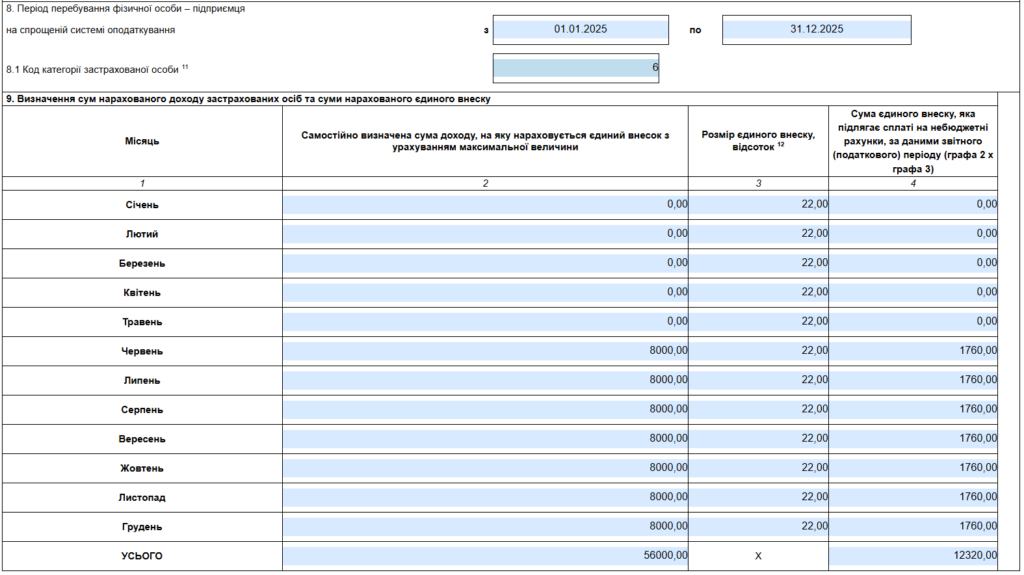The height and width of the screenshot is (575, 1024).
Task: Select the УСЬОГО total contribution field 12320,00
Action: coord(913,555)
